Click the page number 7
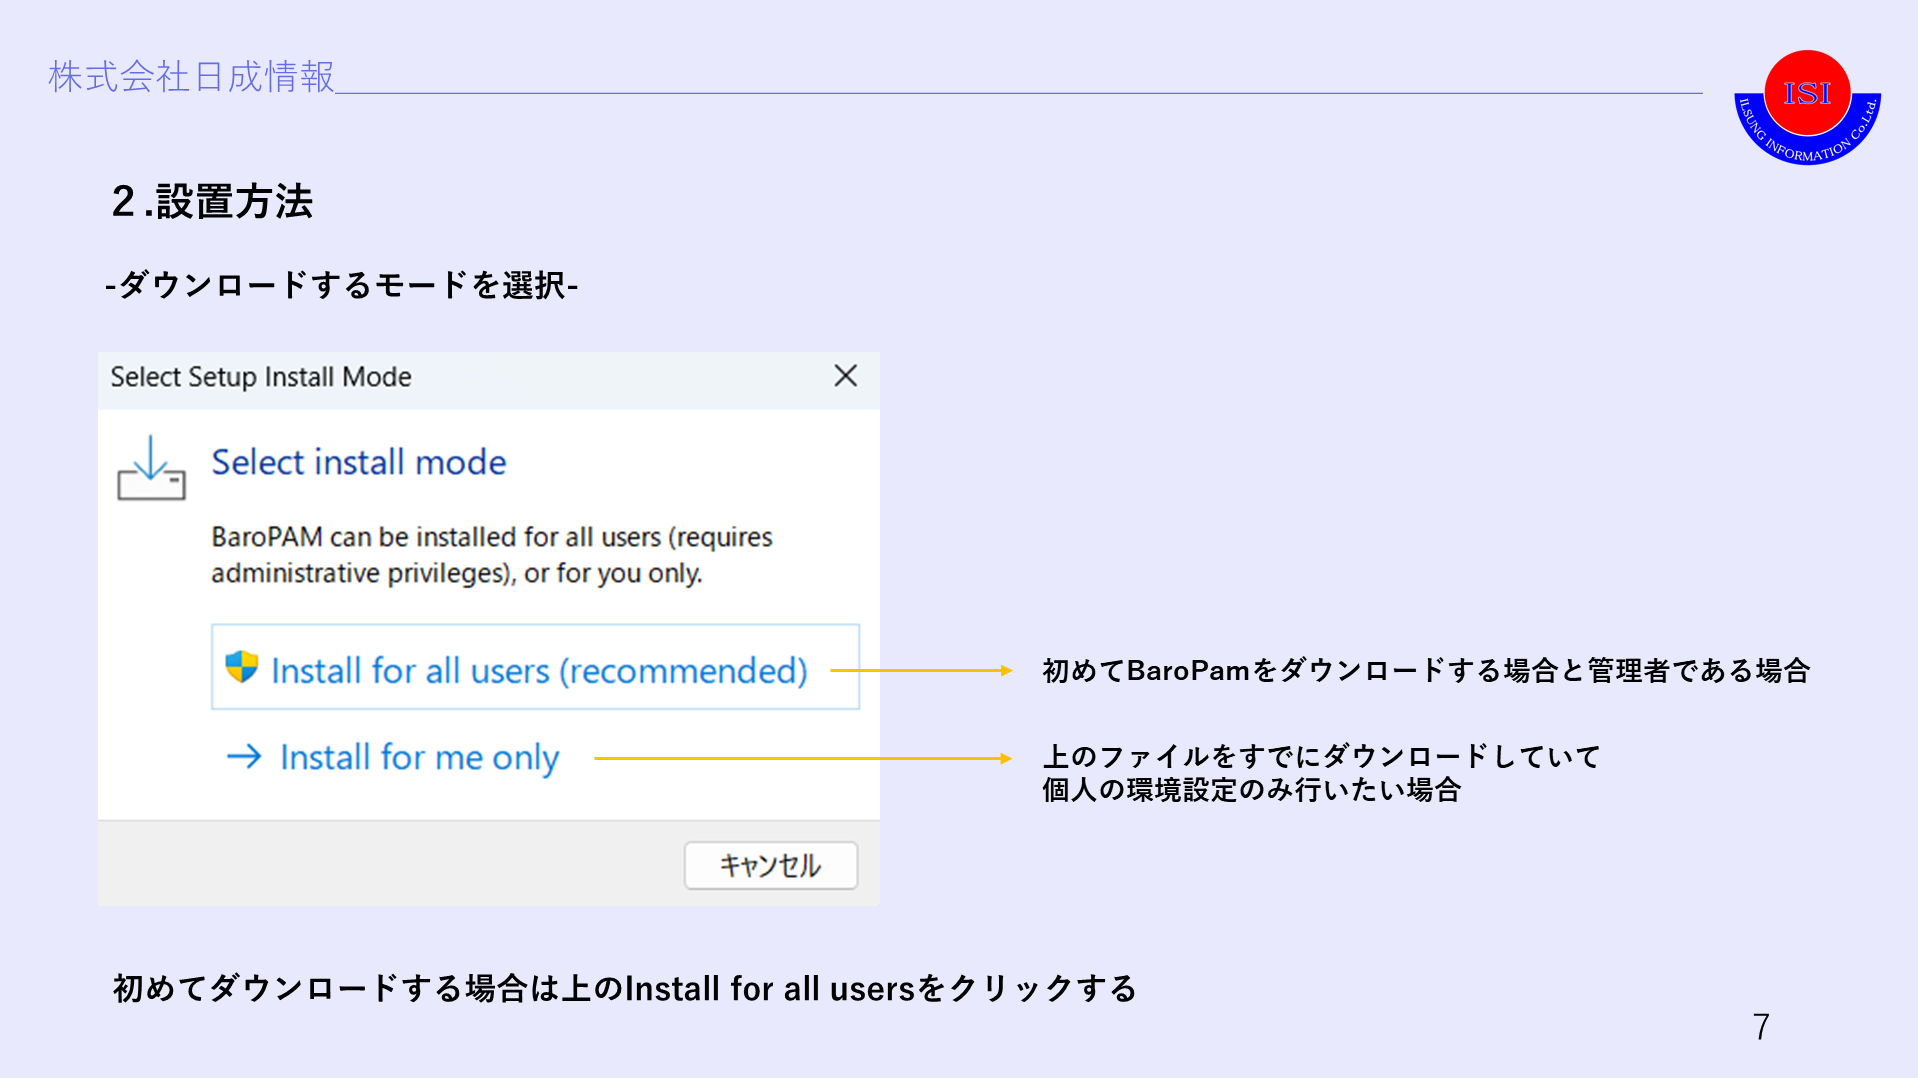This screenshot has width=1918, height=1078. pos(1761,1026)
